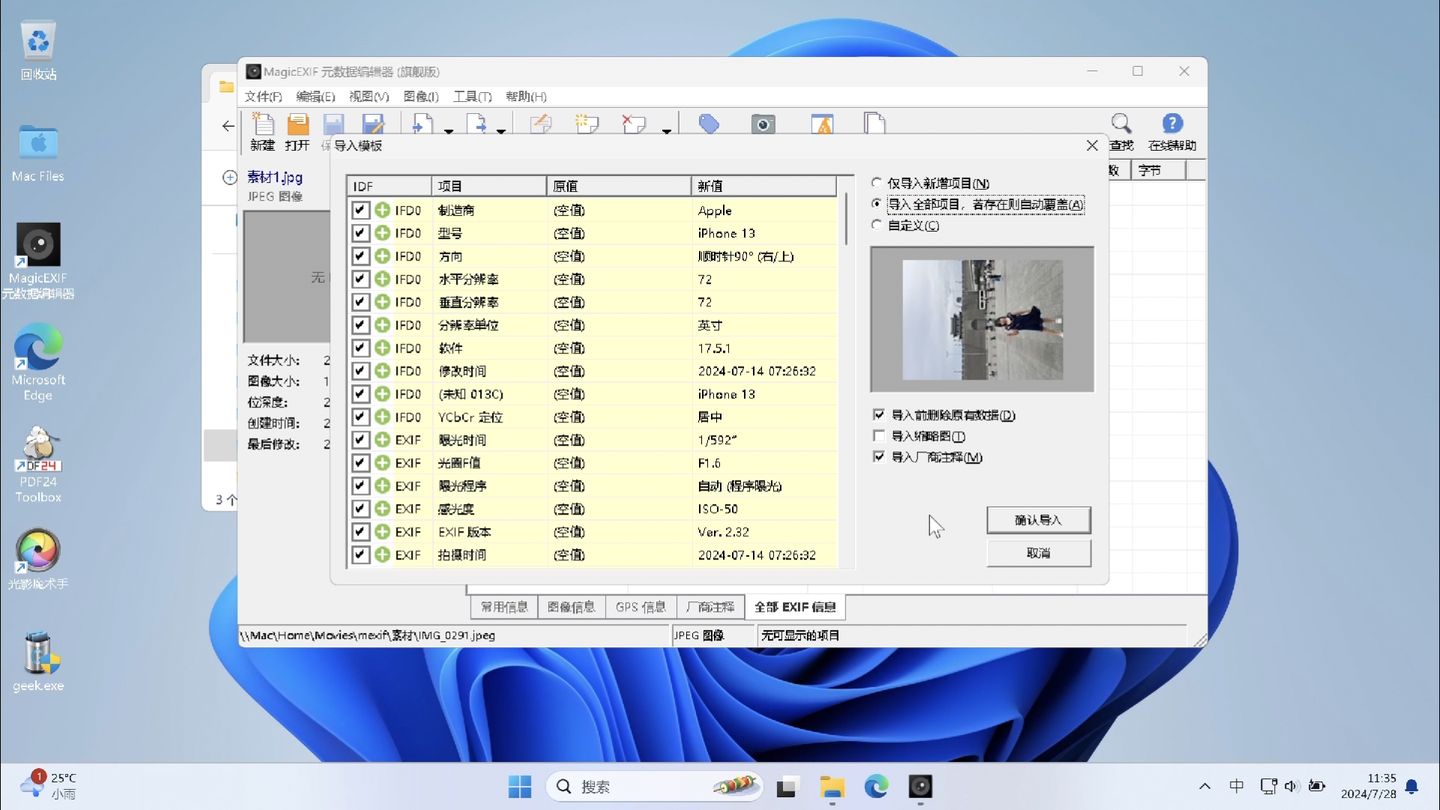The width and height of the screenshot is (1440, 810).
Task: Click File Explorer icon on taskbar
Action: (832, 786)
